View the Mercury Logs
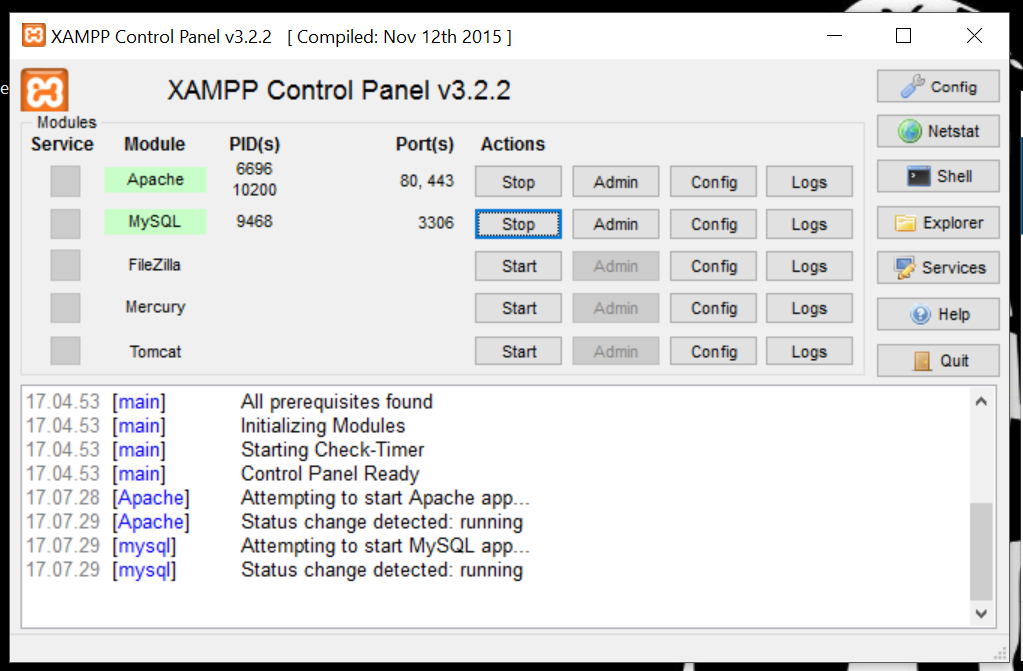The height and width of the screenshot is (671, 1023). pyautogui.click(x=809, y=307)
